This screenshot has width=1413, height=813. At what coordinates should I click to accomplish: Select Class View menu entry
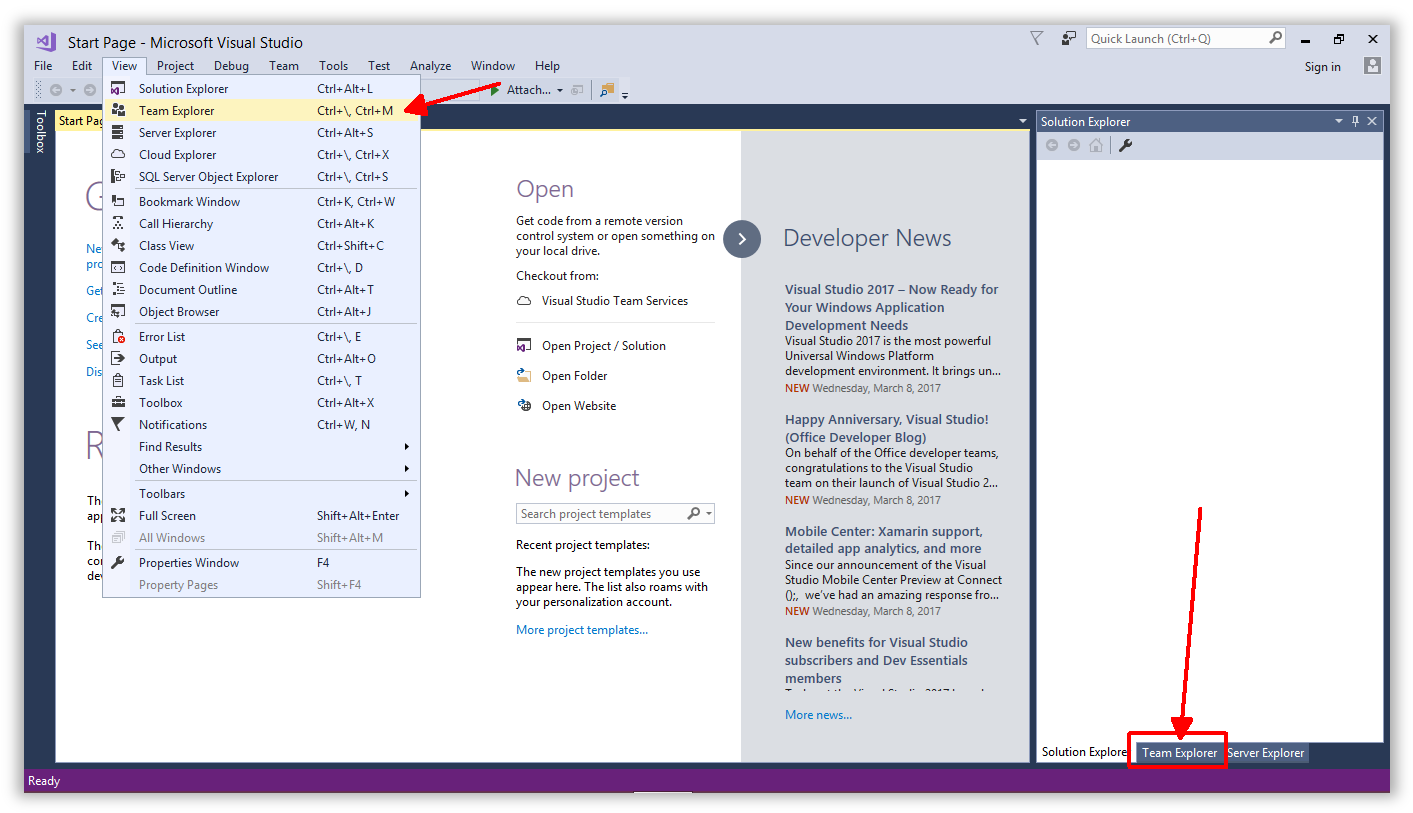[x=262, y=246]
